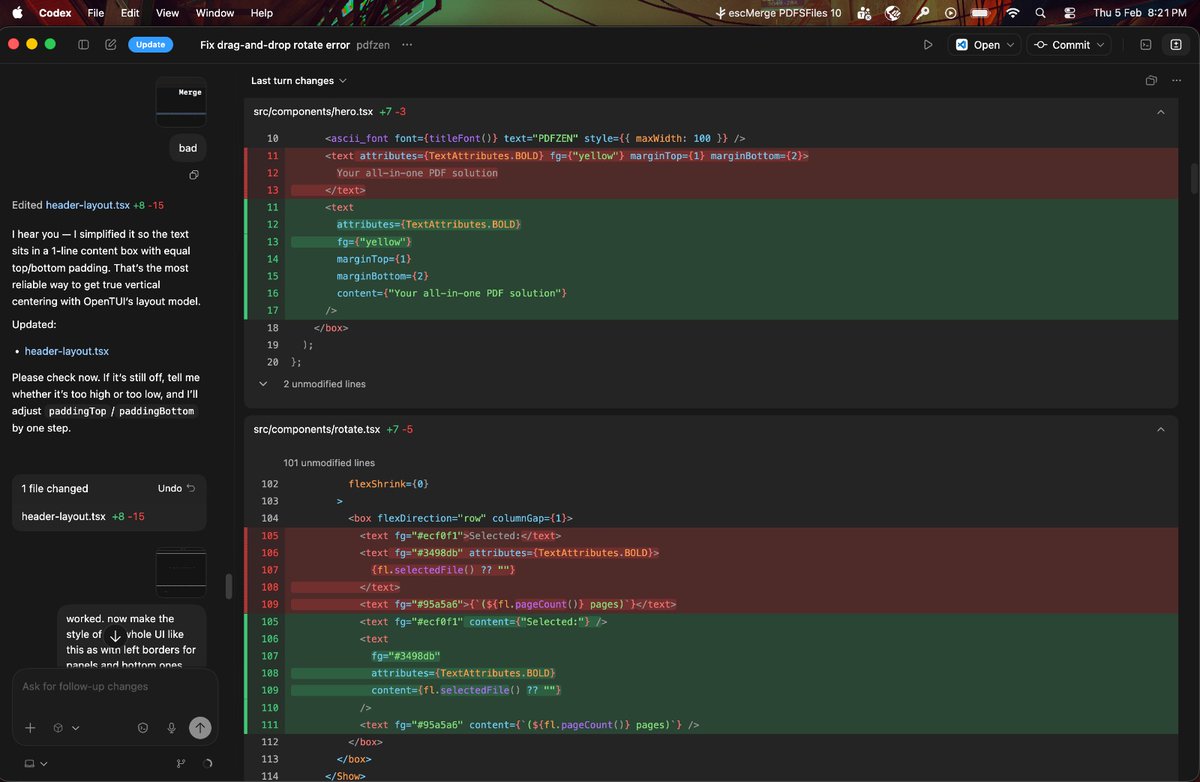Open the thread options ellipsis menu
Screen dimensions: 1200x782
[407, 45]
